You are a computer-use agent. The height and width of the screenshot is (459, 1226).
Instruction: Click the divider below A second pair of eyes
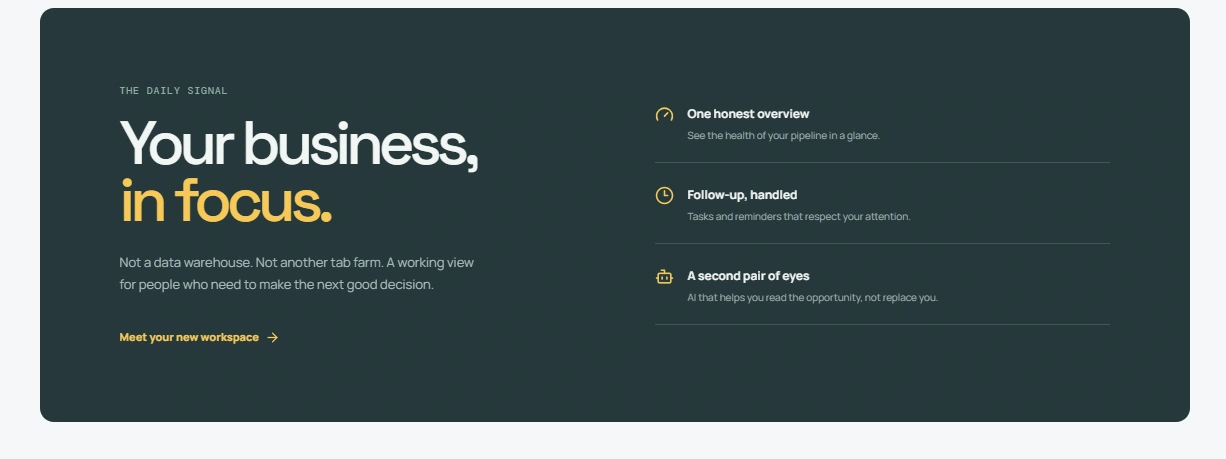(882, 324)
